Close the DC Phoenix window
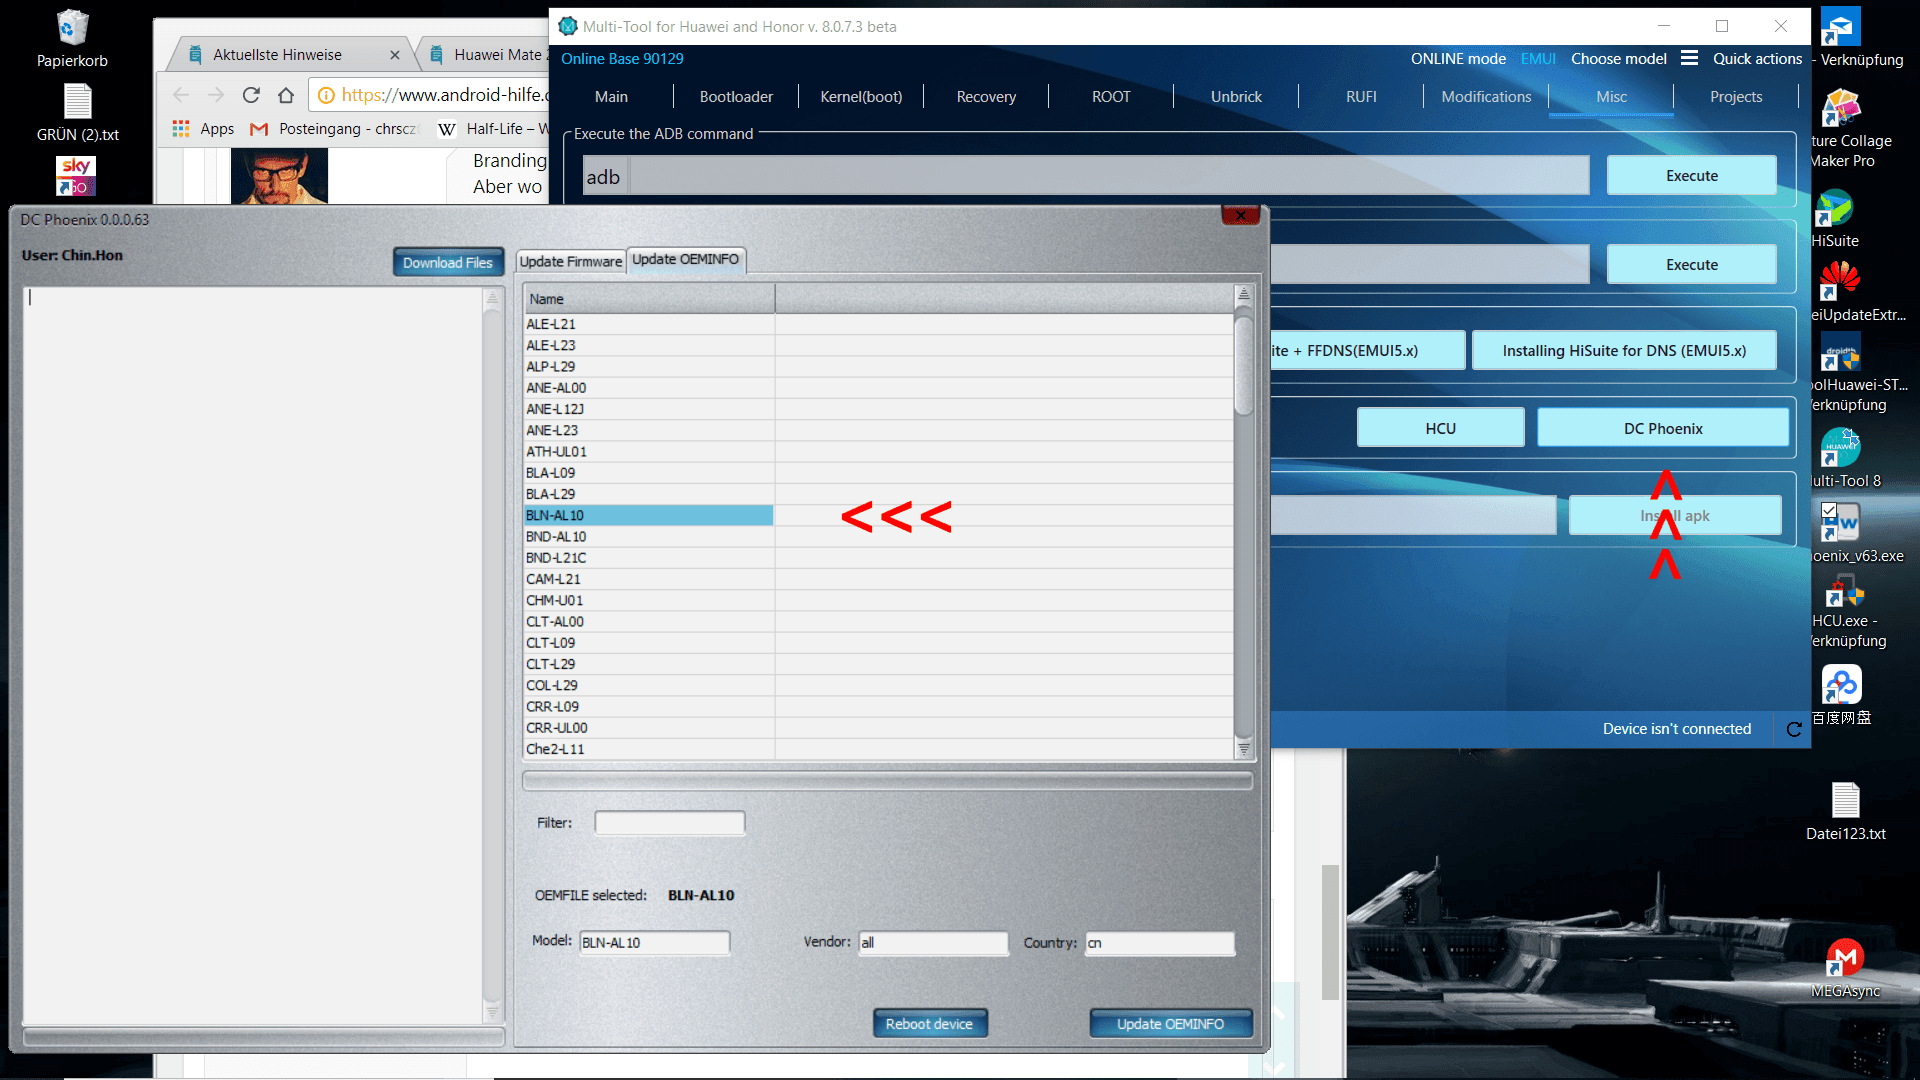 [1240, 215]
